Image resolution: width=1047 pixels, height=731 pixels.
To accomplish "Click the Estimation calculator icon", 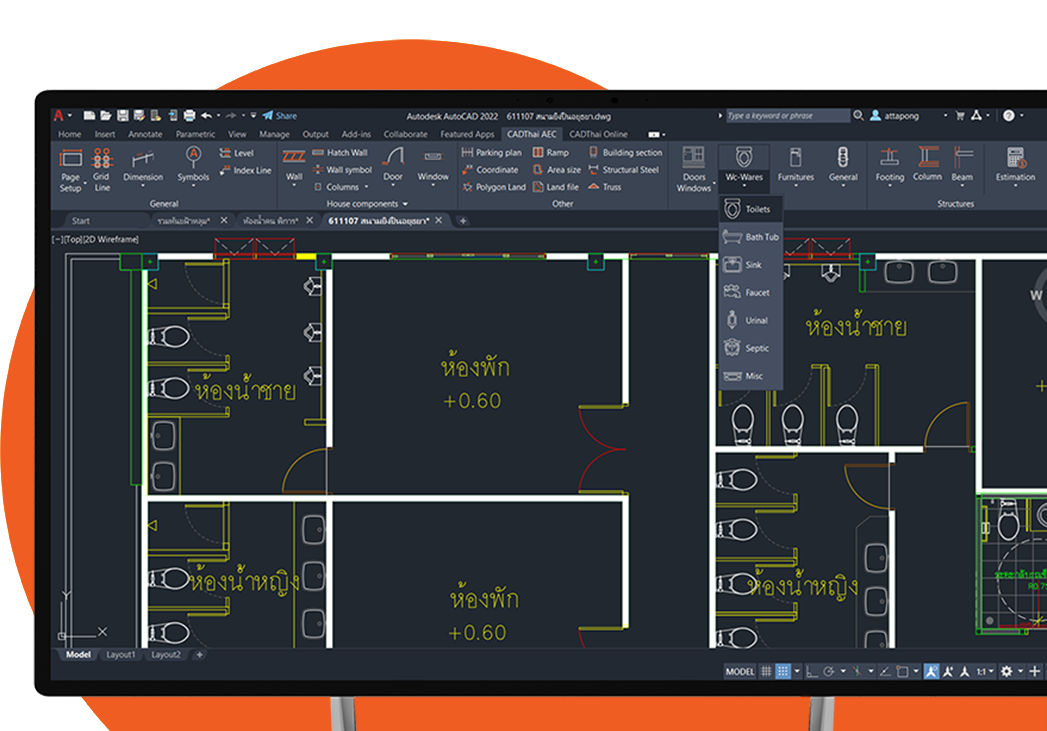I will pos(1016,158).
